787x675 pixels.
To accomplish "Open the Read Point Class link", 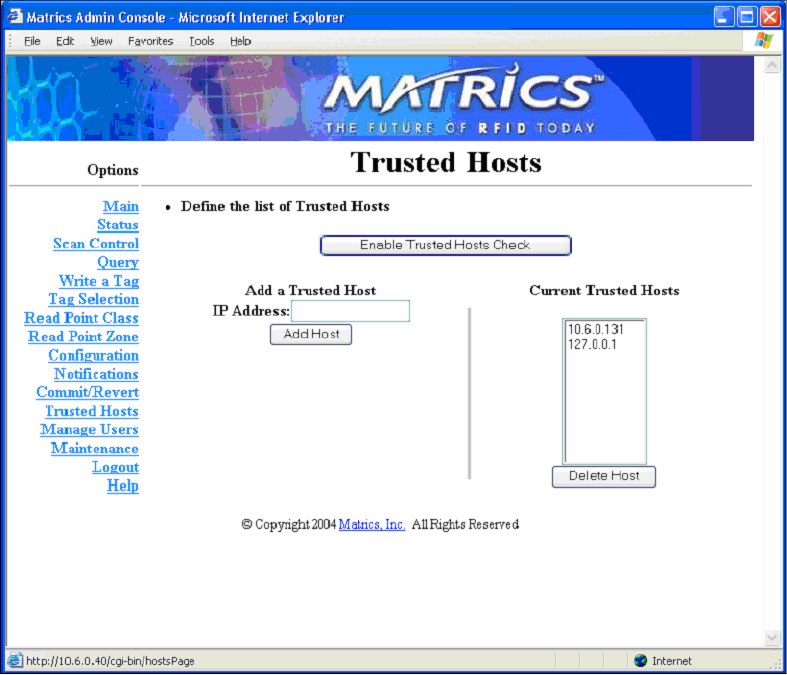I will click(81, 318).
